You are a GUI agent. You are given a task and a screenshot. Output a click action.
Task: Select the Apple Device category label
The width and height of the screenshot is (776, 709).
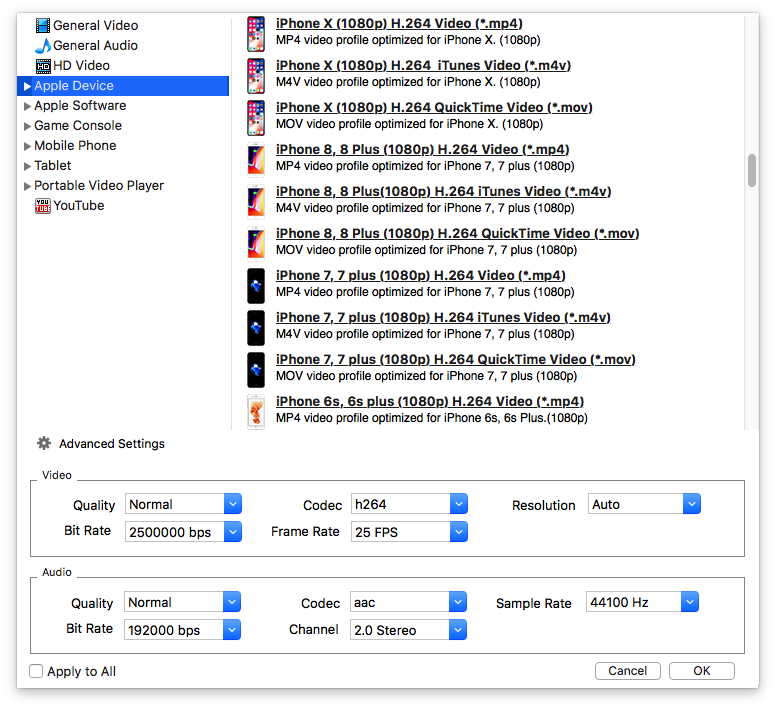tap(74, 86)
